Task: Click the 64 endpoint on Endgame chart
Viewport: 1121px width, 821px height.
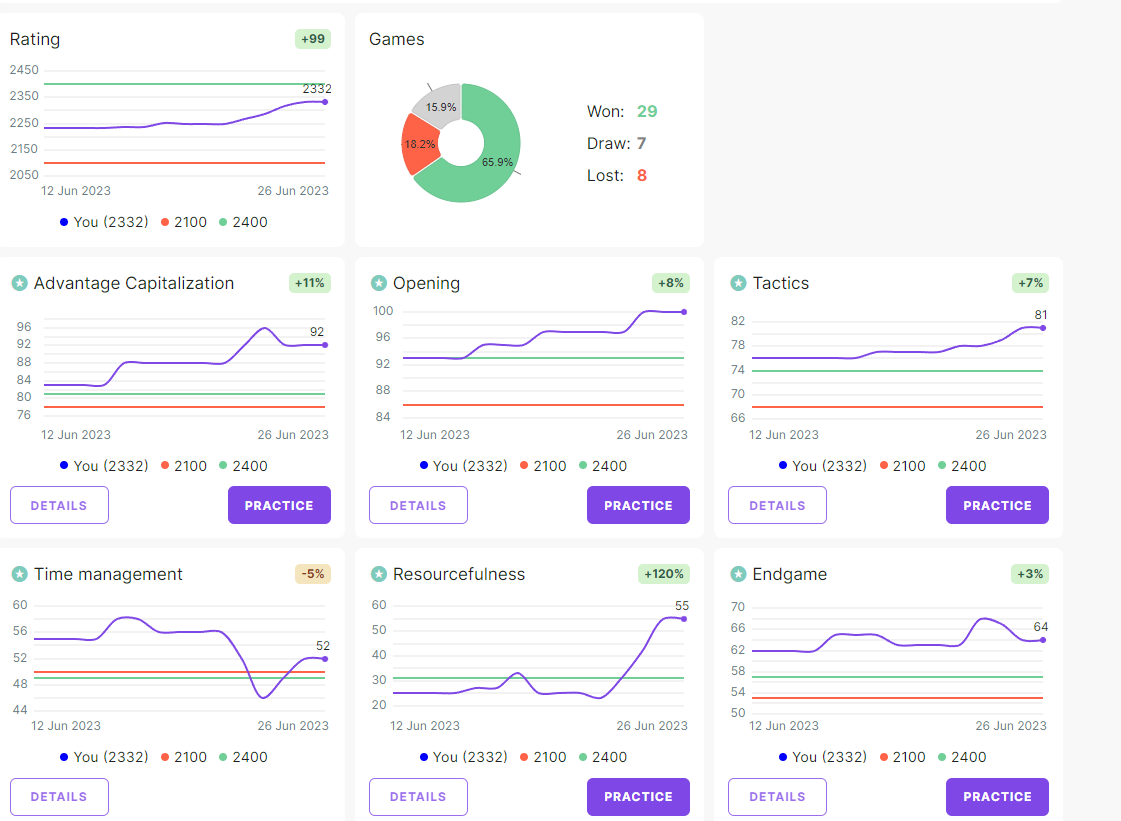Action: [x=1043, y=640]
